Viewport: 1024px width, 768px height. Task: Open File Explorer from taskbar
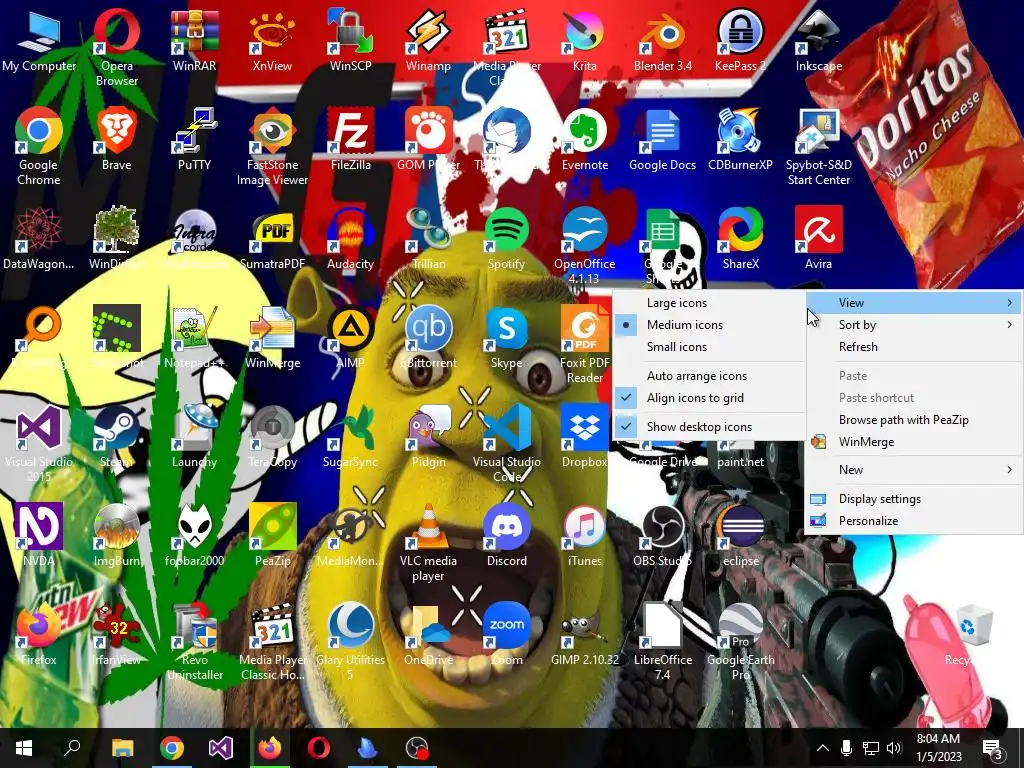pos(123,748)
